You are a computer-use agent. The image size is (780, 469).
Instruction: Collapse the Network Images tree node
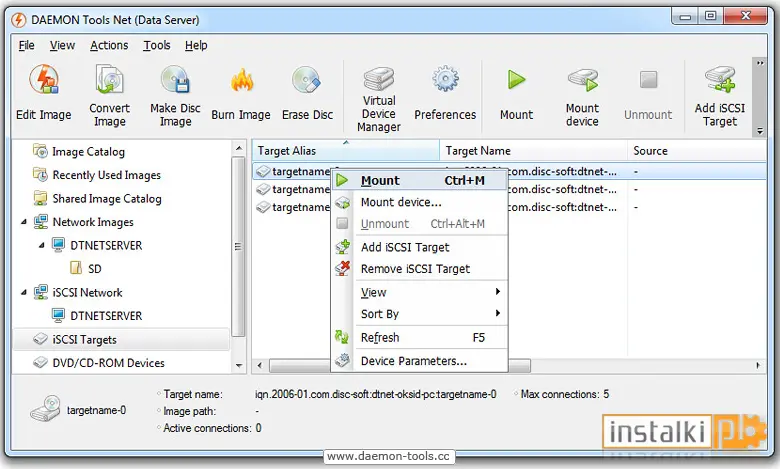[x=23, y=222]
